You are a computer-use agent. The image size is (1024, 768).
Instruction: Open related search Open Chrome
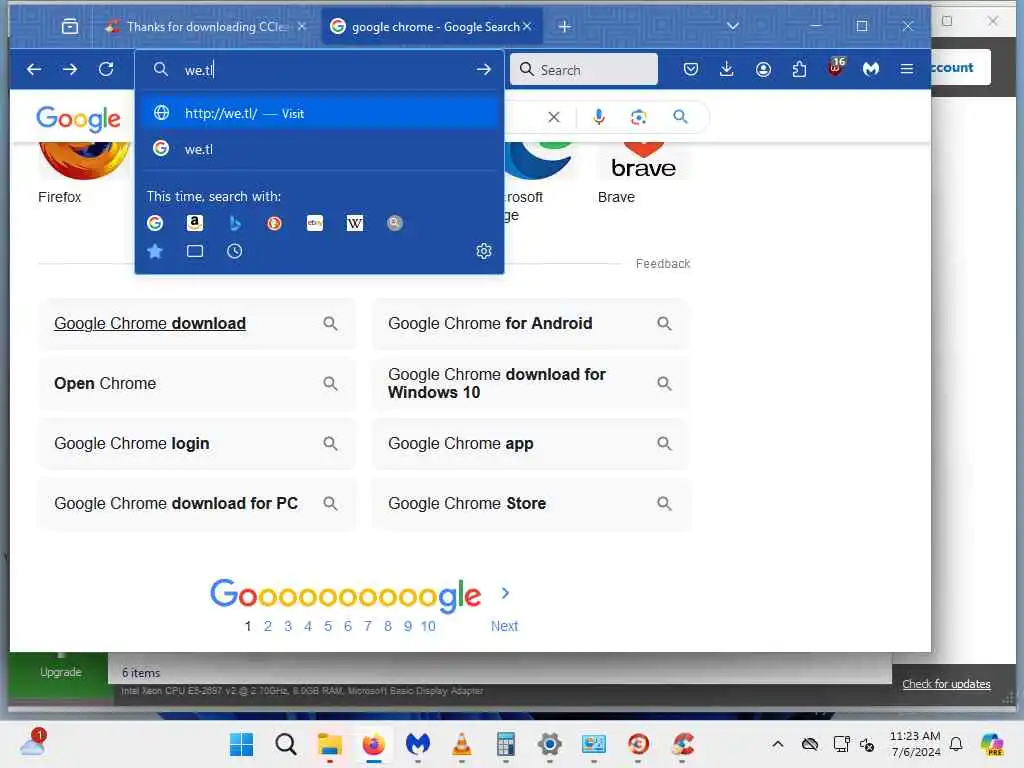197,383
